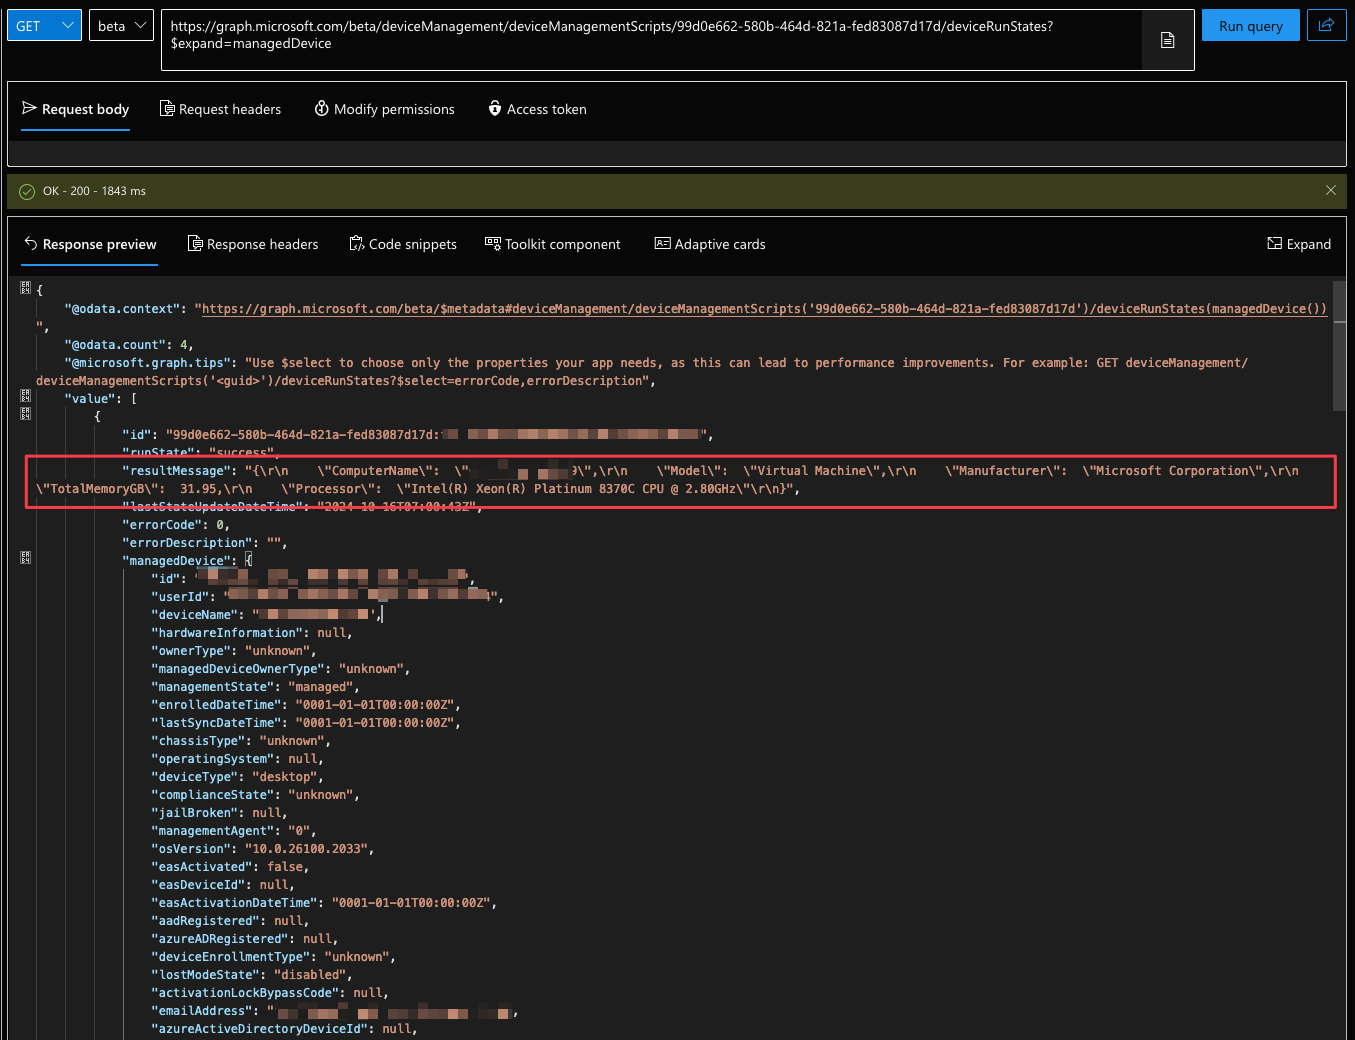The height and width of the screenshot is (1040, 1355).
Task: Click "azureActiveDirectoryDeviceId" line
Action: point(284,1029)
